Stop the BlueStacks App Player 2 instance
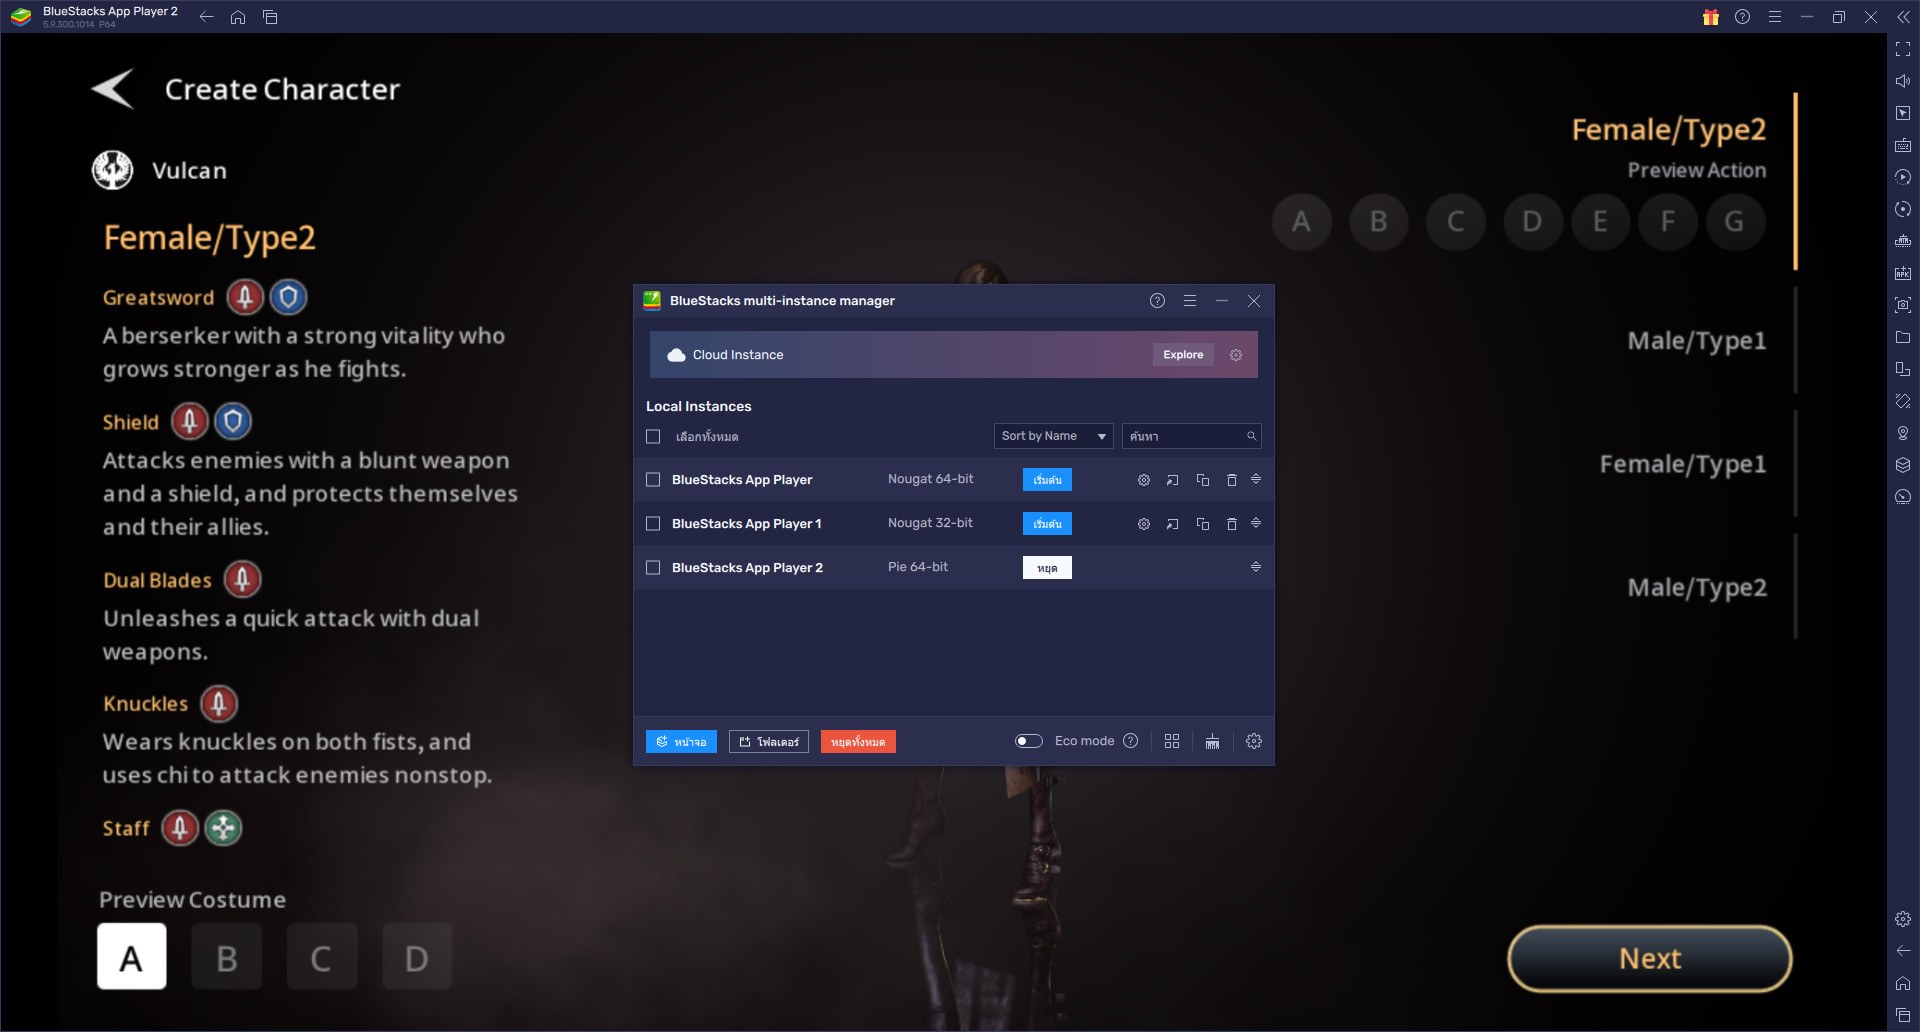The width and height of the screenshot is (1920, 1032). pos(1047,568)
